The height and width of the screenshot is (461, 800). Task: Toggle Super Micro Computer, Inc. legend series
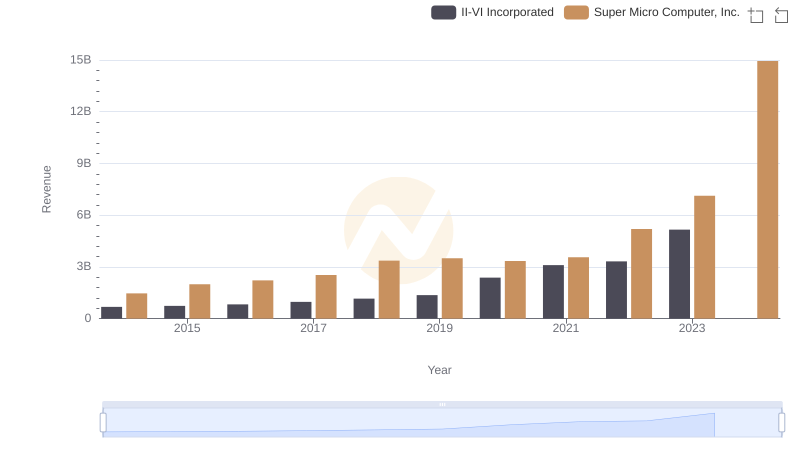tap(652, 12)
